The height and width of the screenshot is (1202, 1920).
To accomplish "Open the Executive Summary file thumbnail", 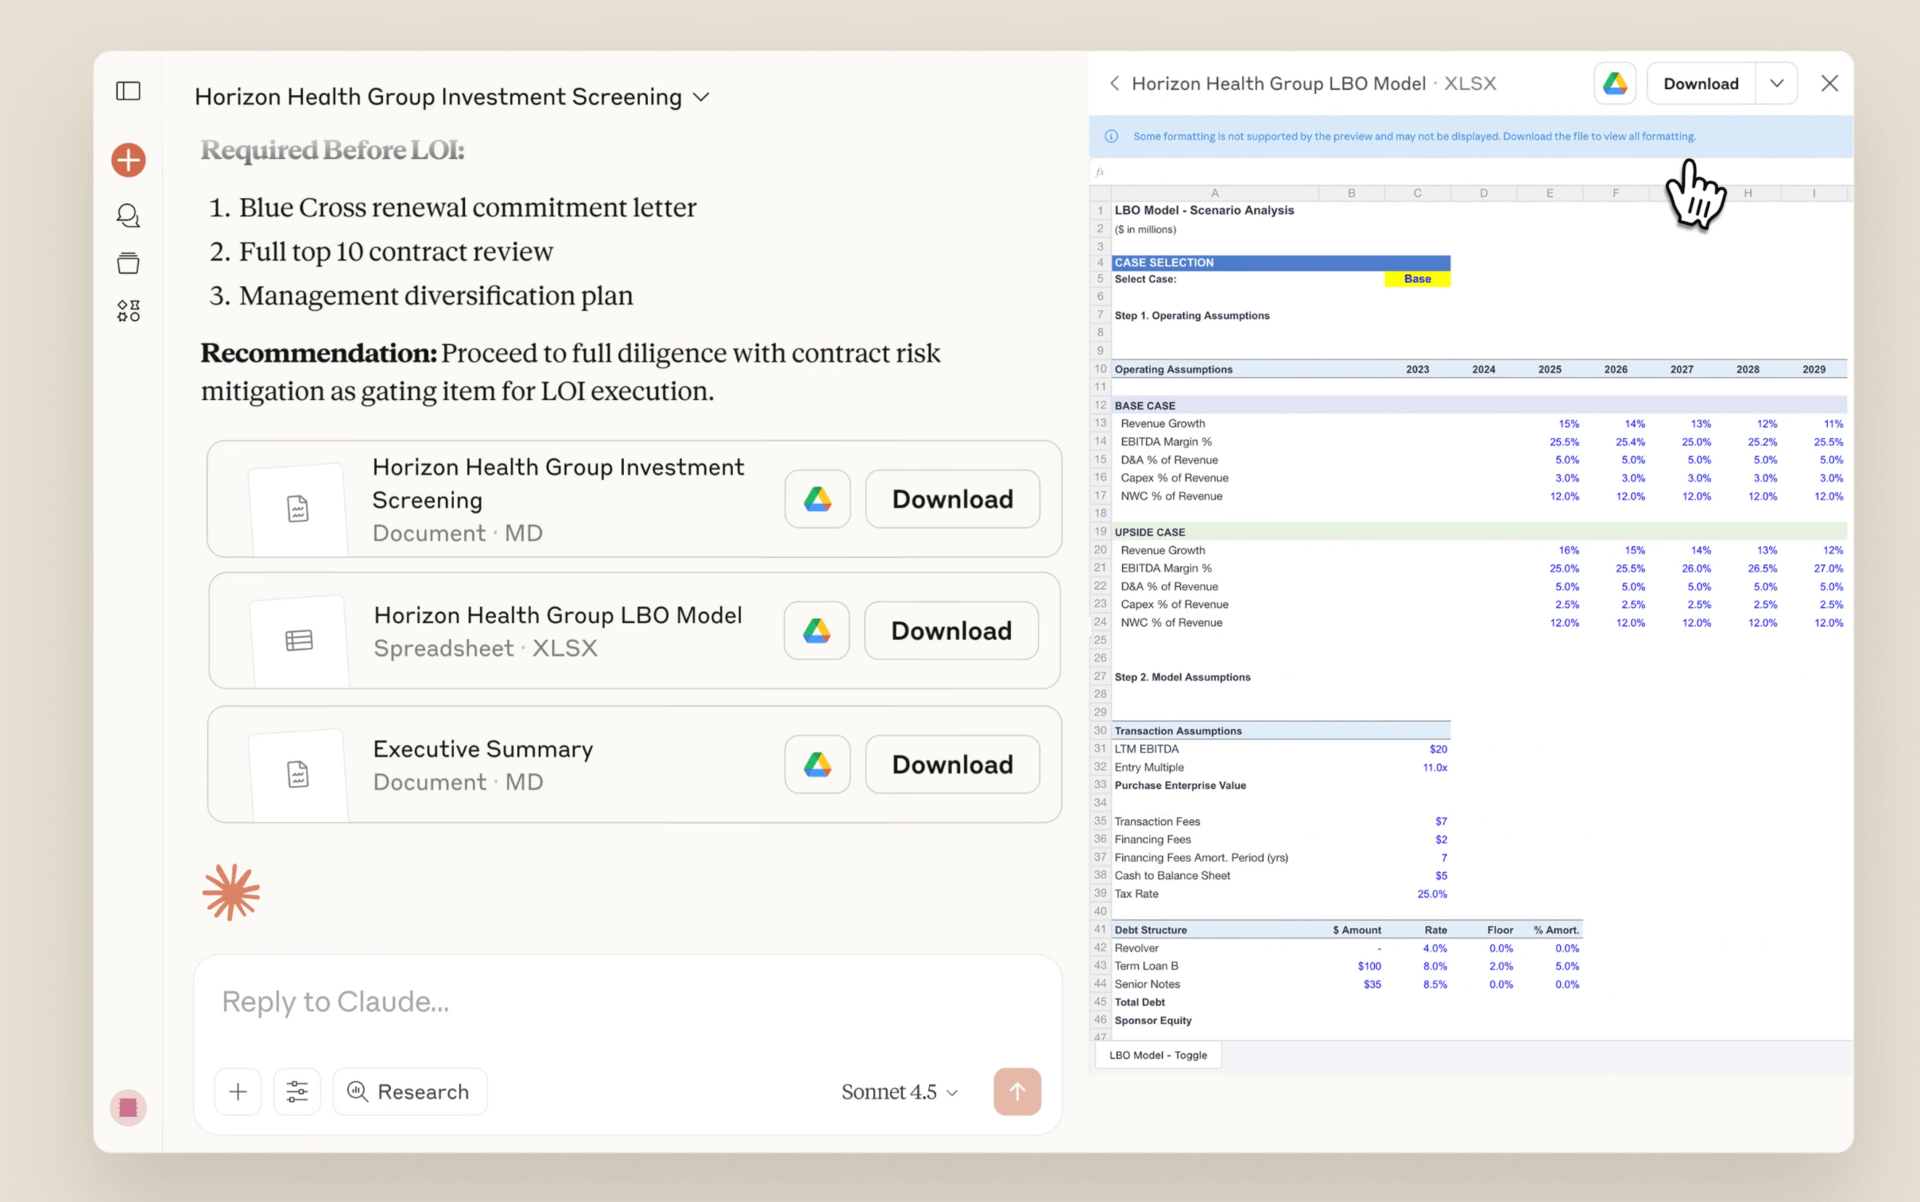I will pos(298,773).
